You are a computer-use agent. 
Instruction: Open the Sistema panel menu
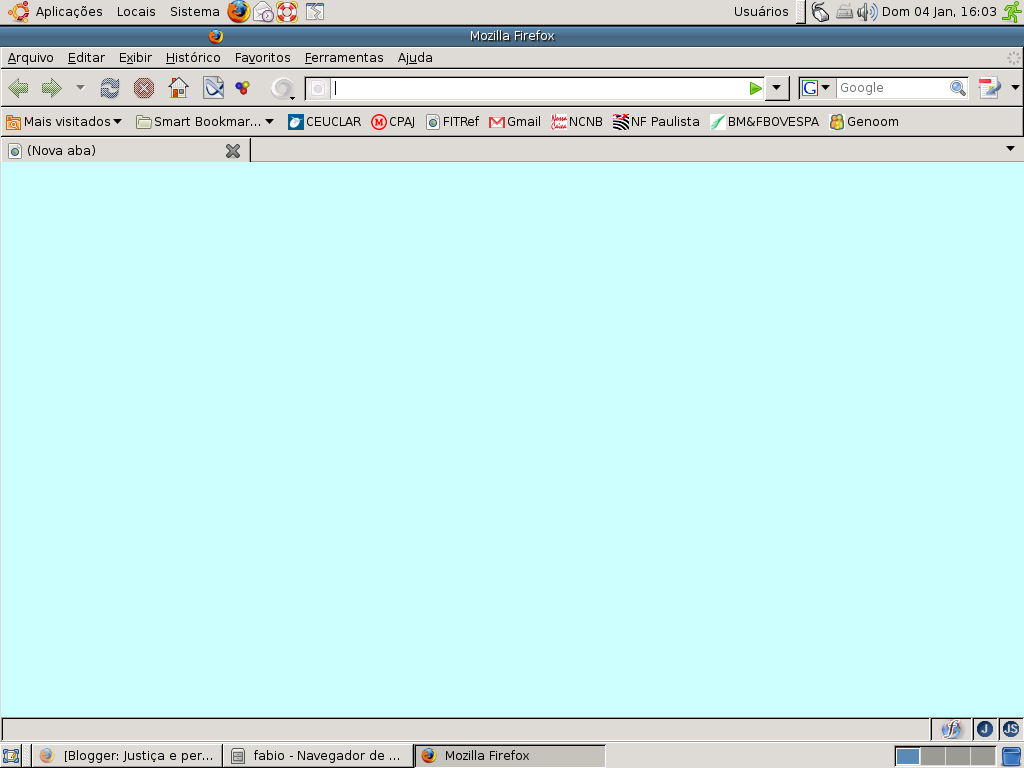(x=195, y=12)
